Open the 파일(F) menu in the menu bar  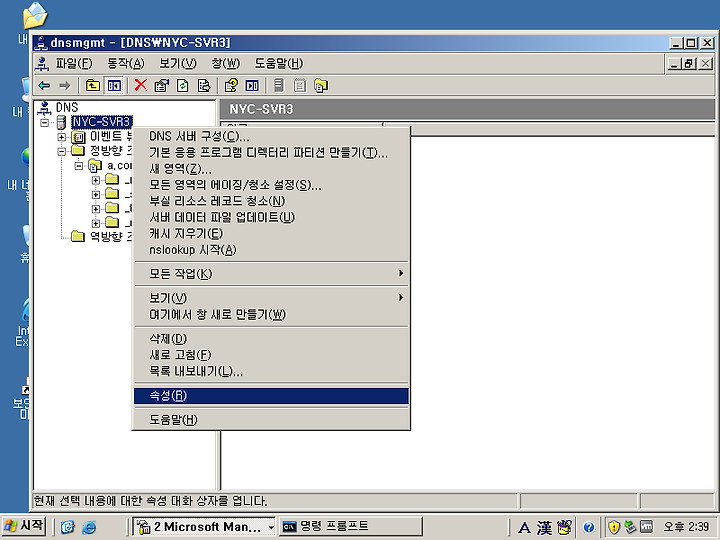(x=74, y=63)
